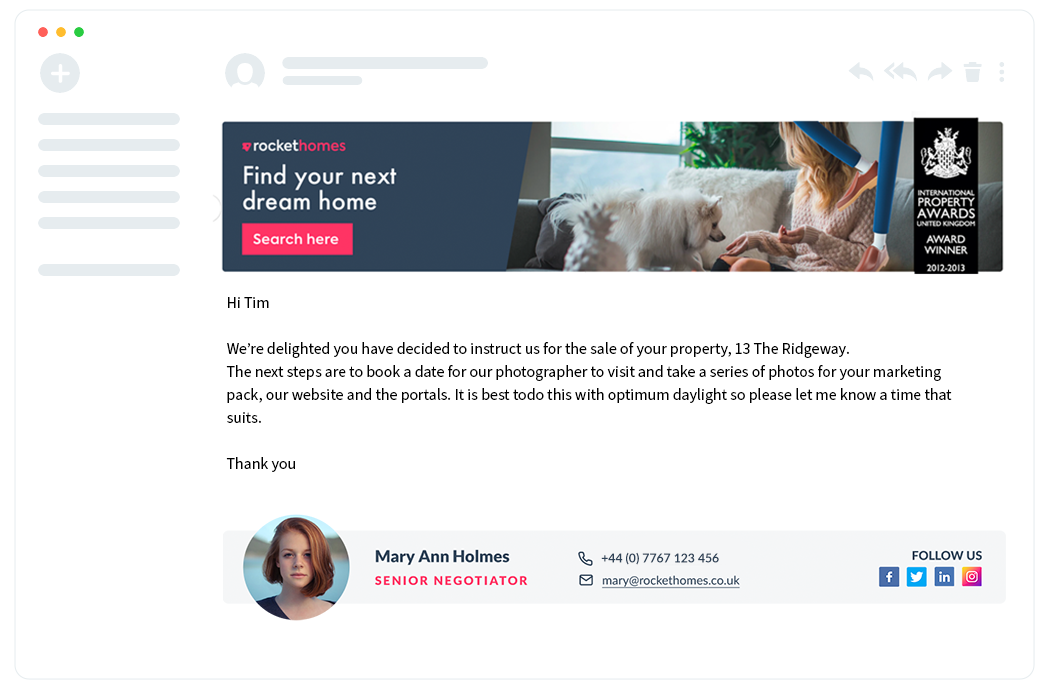The height and width of the screenshot is (689, 1049).
Task: Click the sender avatar placeholder
Action: click(245, 72)
